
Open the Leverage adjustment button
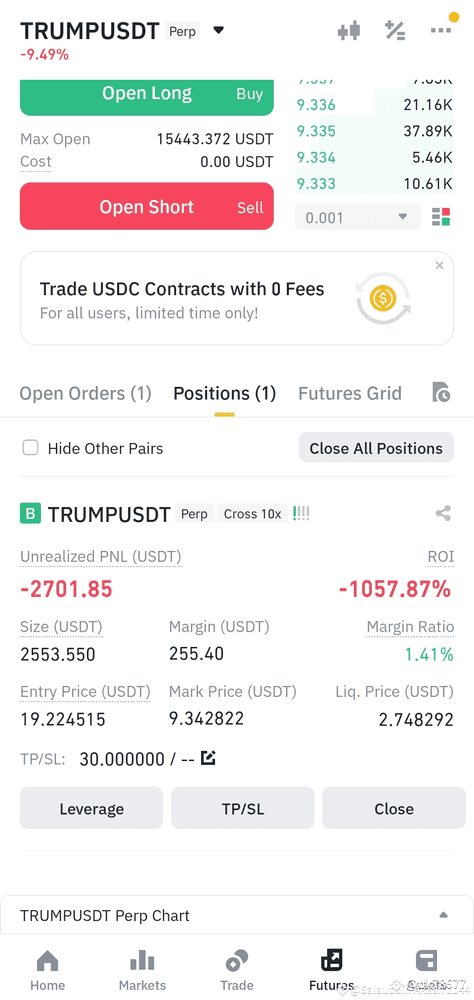[x=91, y=808]
